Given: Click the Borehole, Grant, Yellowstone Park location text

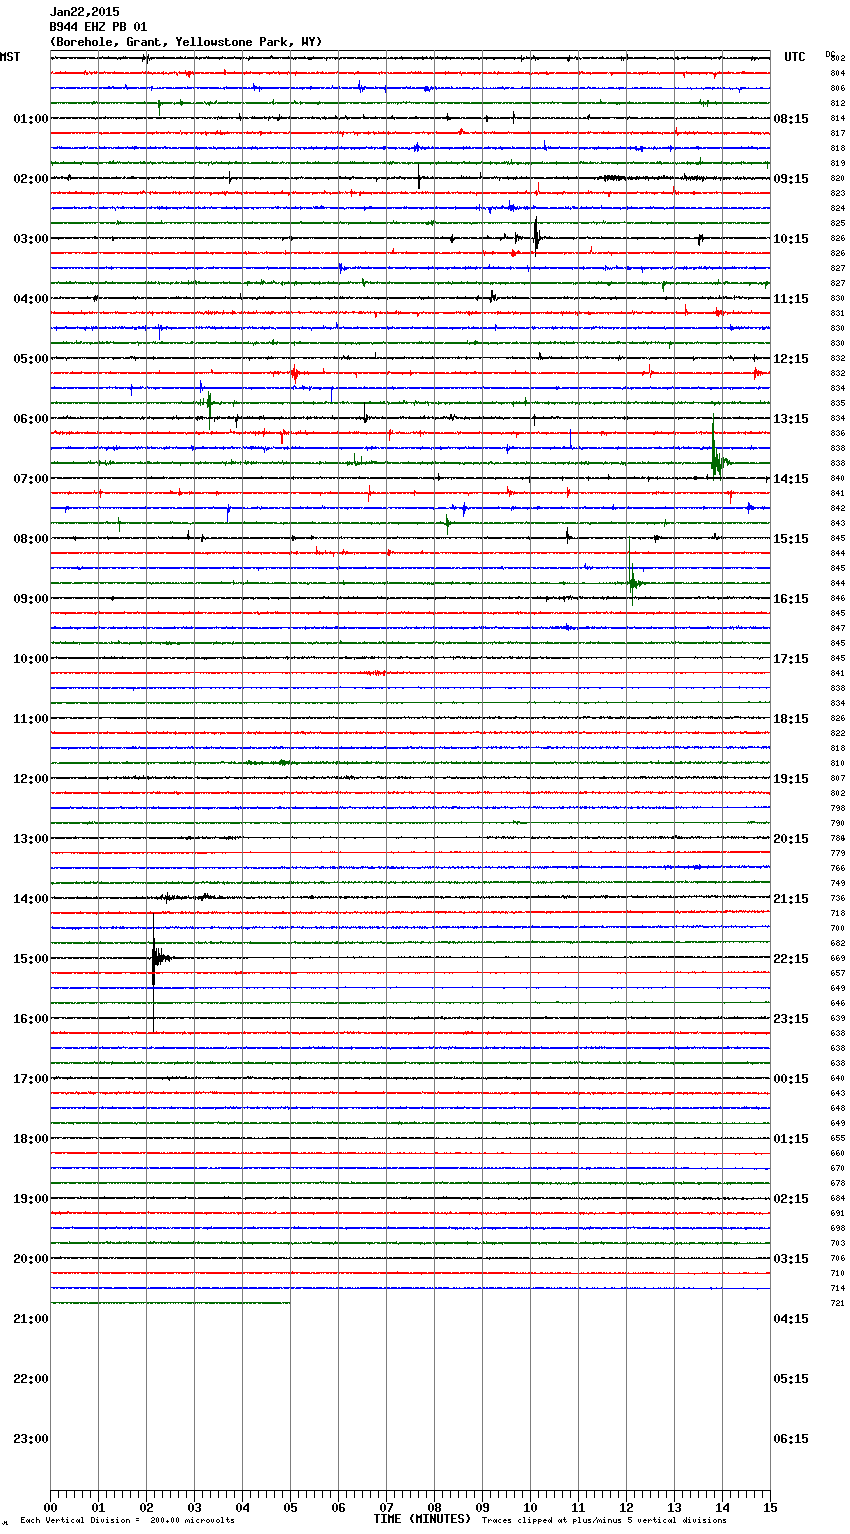Looking at the screenshot, I should point(186,42).
